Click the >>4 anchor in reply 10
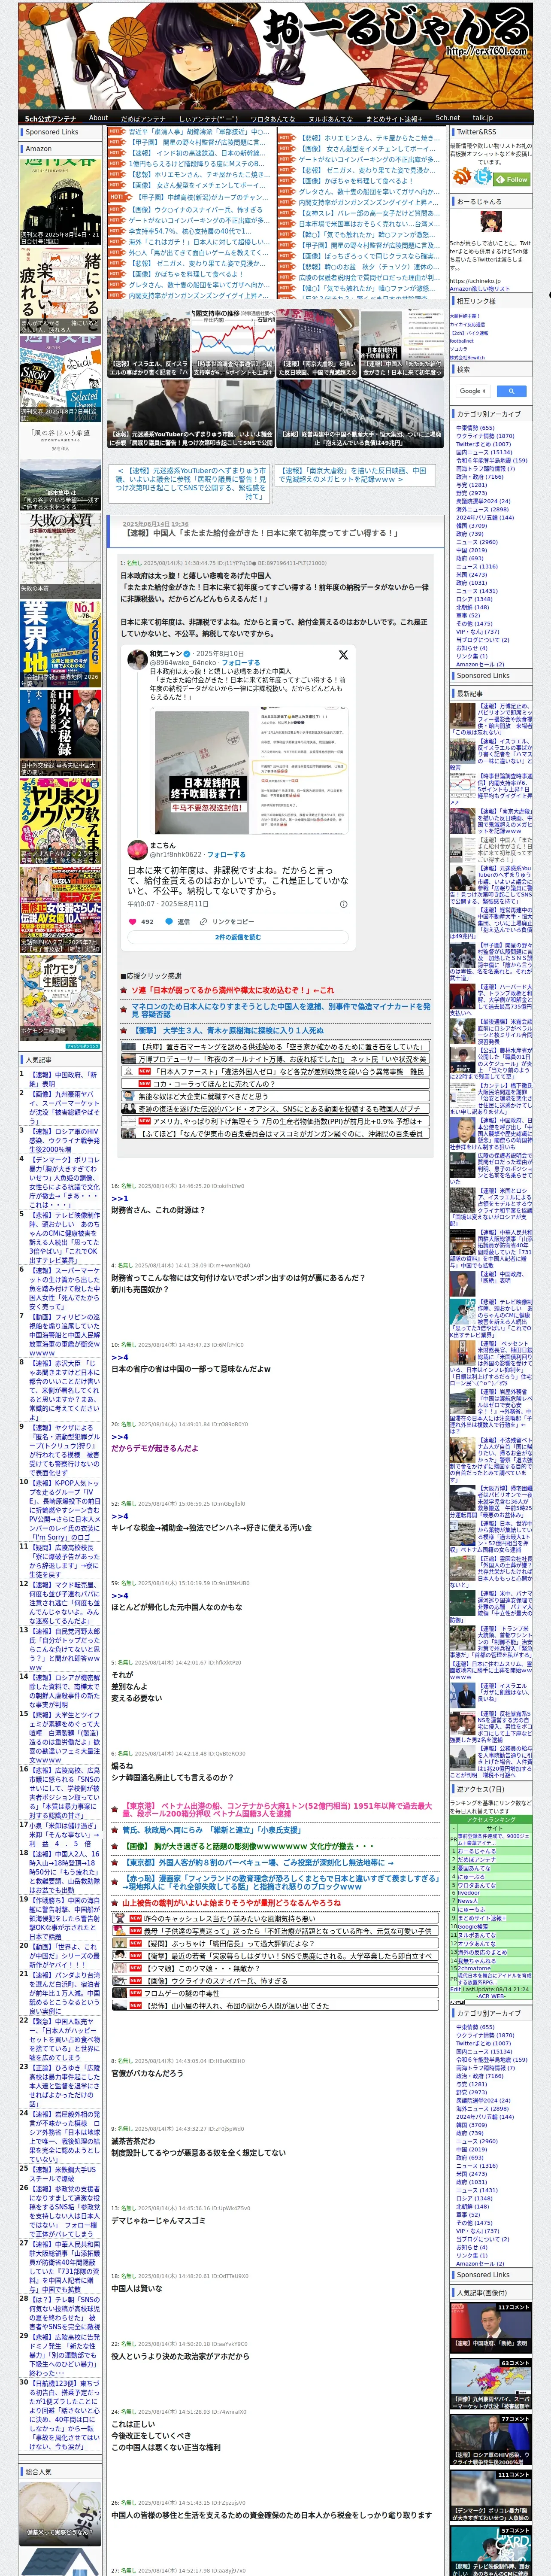The height and width of the screenshot is (2576, 551). click(x=119, y=1357)
